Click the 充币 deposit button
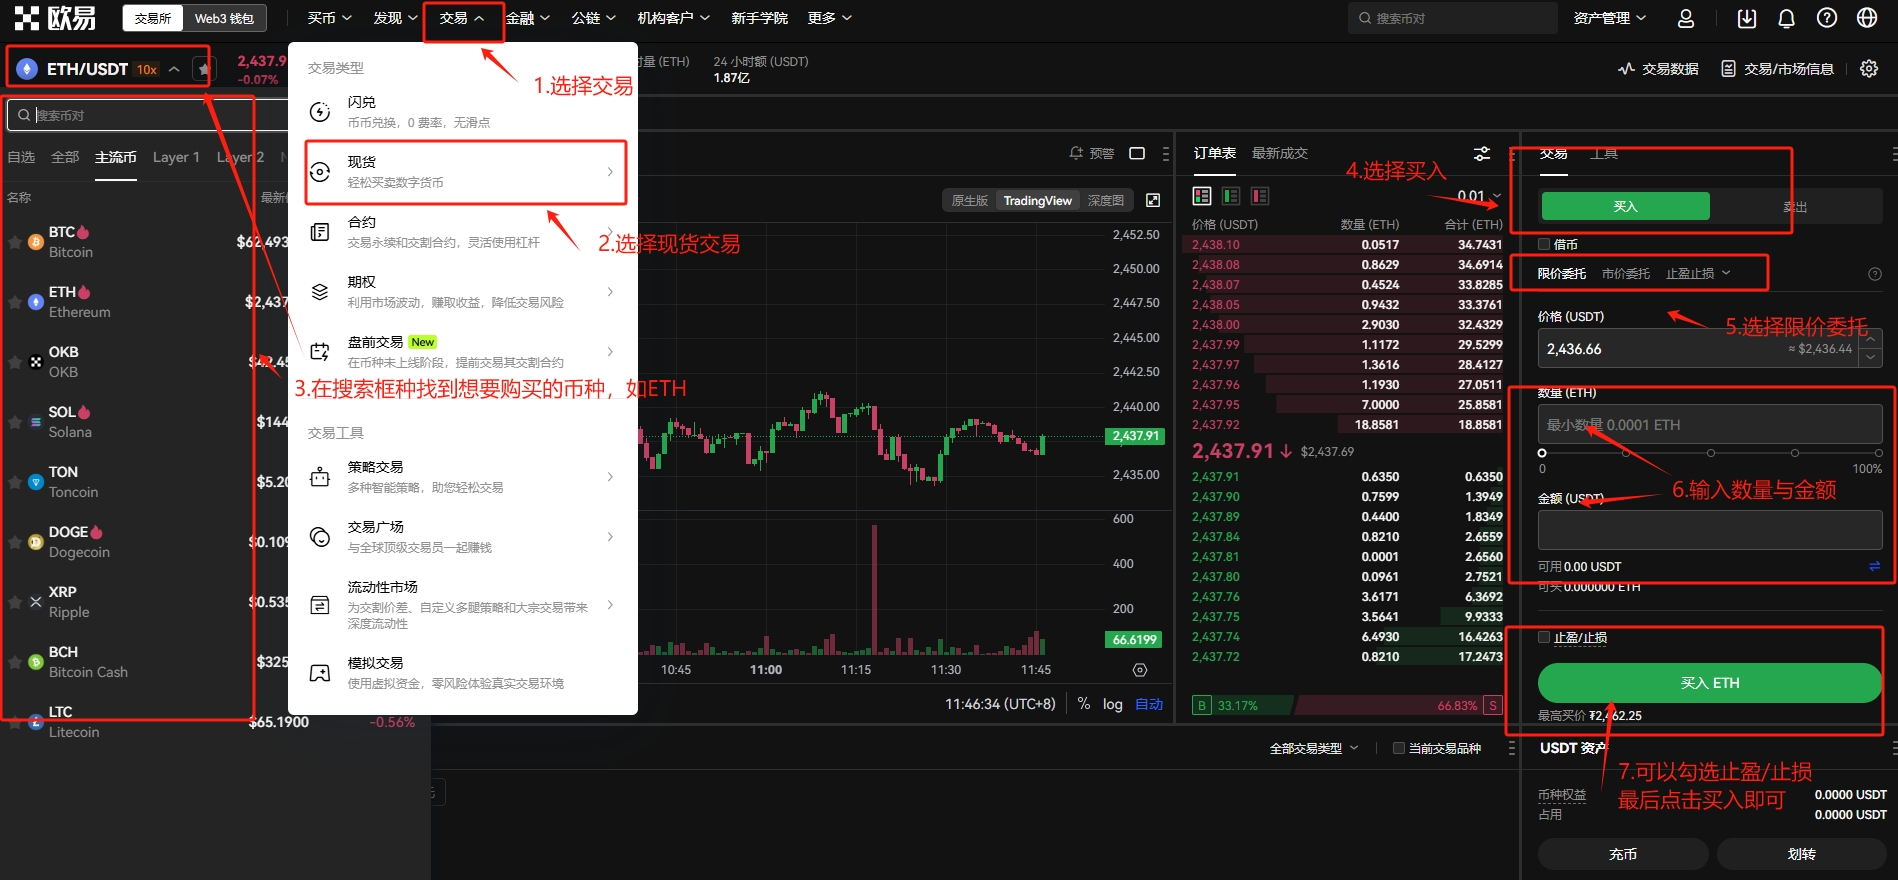This screenshot has height=880, width=1898. pos(1622,854)
